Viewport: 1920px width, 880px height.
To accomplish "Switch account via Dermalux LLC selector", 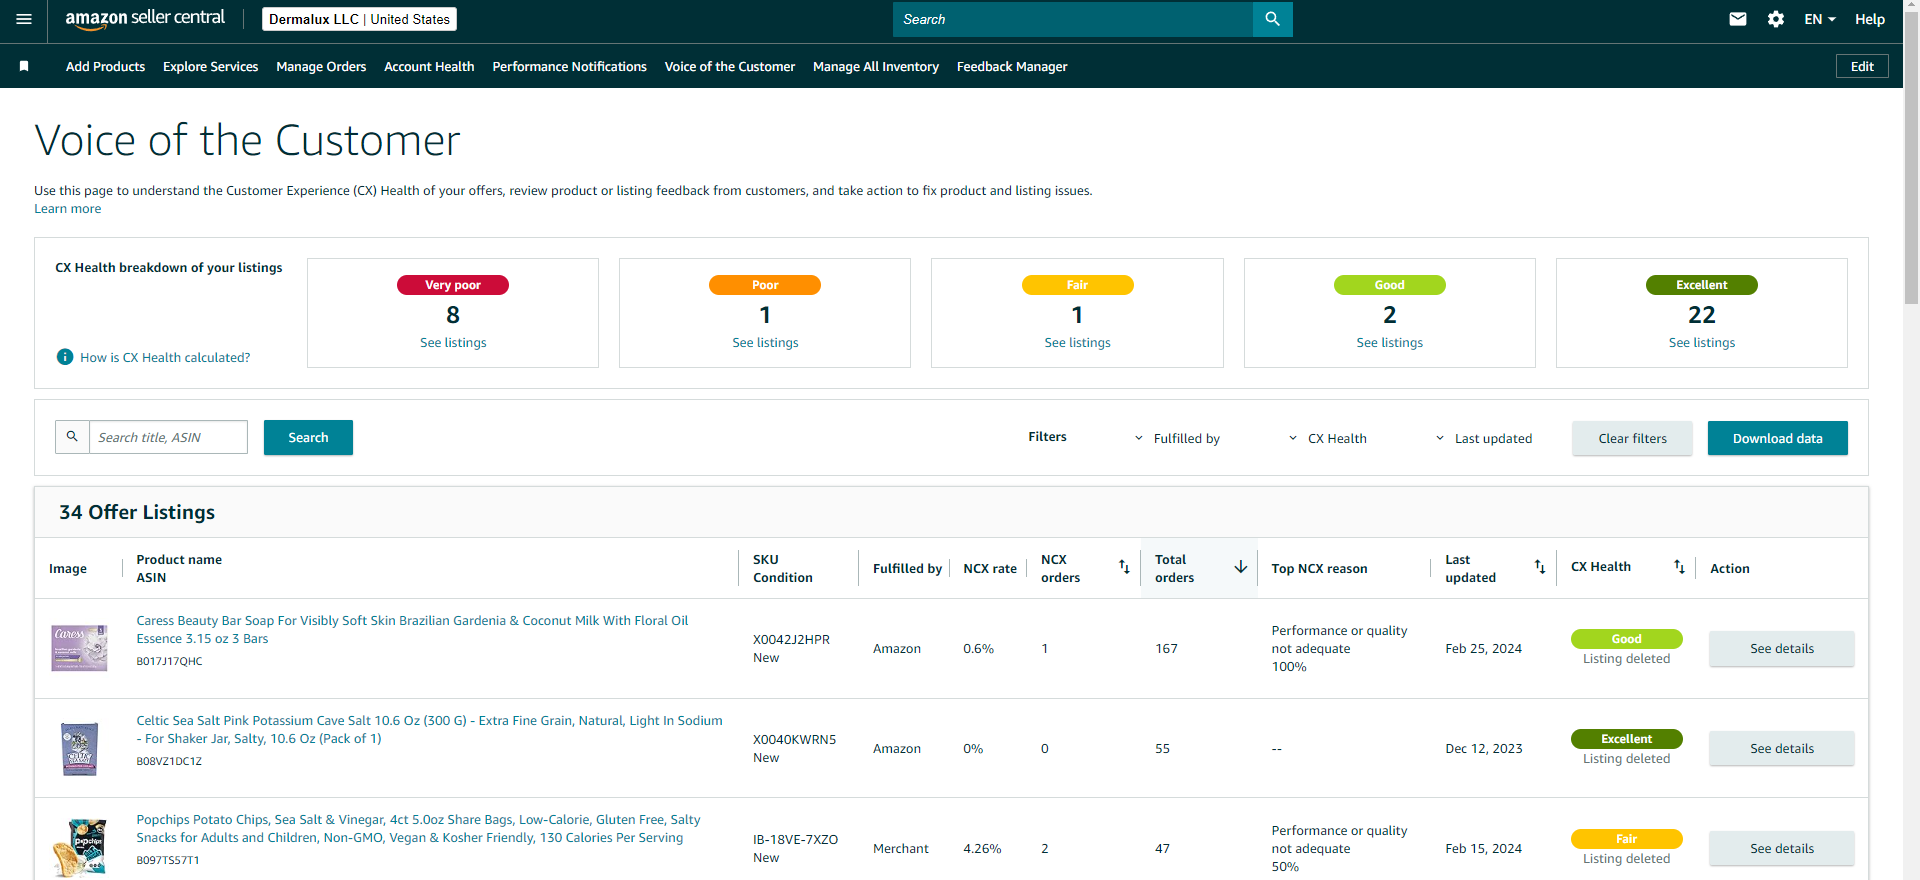I will tap(360, 19).
